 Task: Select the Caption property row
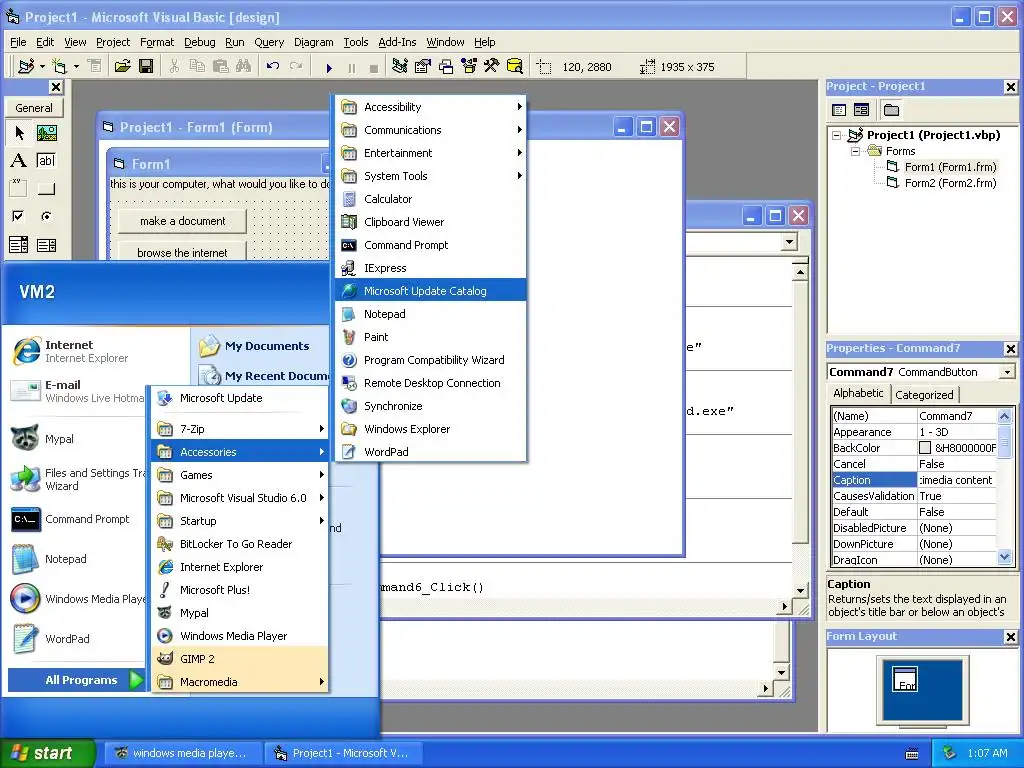click(x=914, y=480)
